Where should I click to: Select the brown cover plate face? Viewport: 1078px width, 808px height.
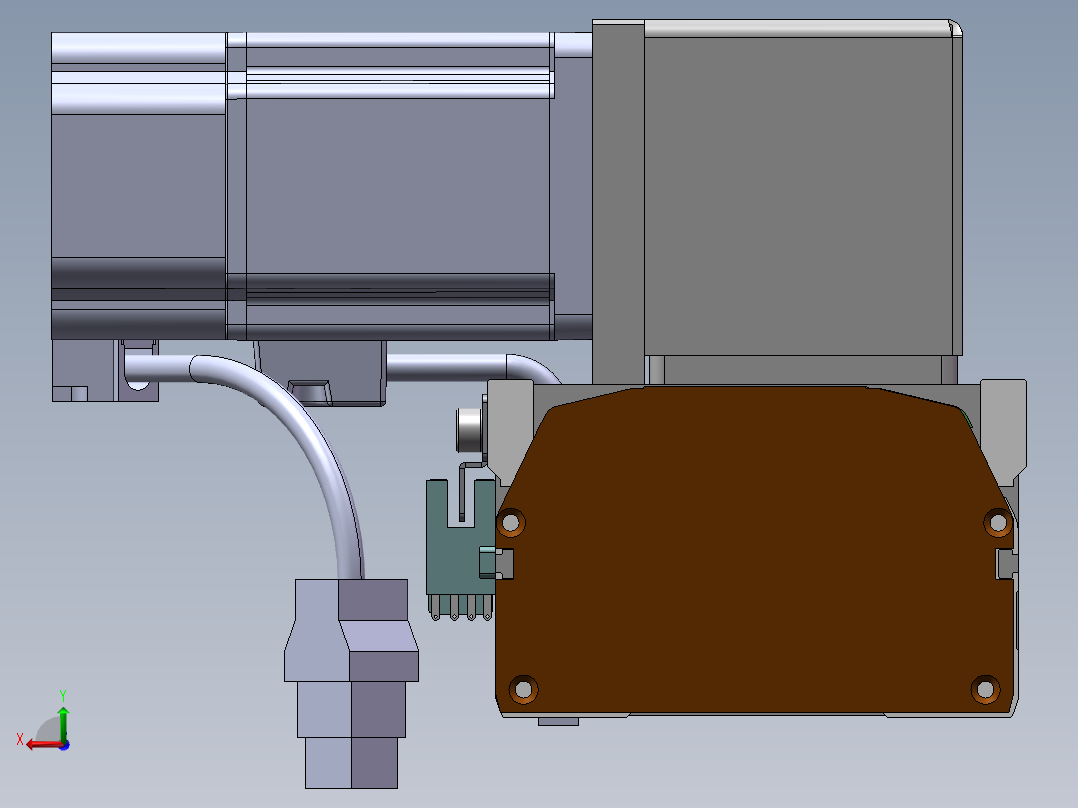pyautogui.click(x=754, y=548)
